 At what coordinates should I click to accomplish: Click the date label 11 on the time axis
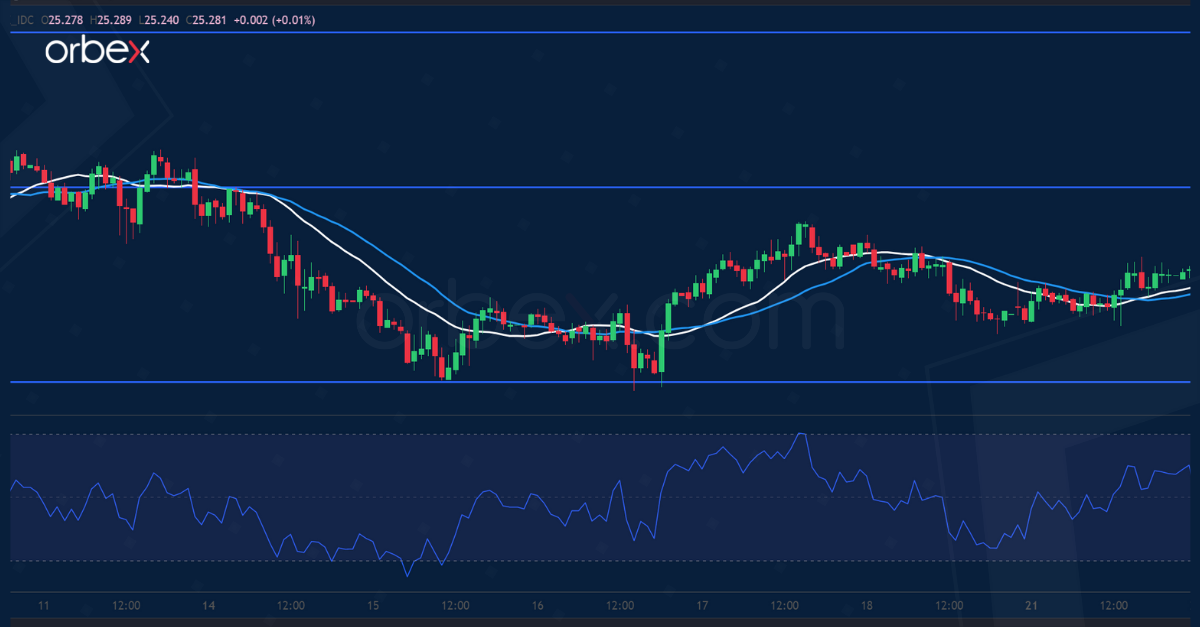[x=44, y=605]
